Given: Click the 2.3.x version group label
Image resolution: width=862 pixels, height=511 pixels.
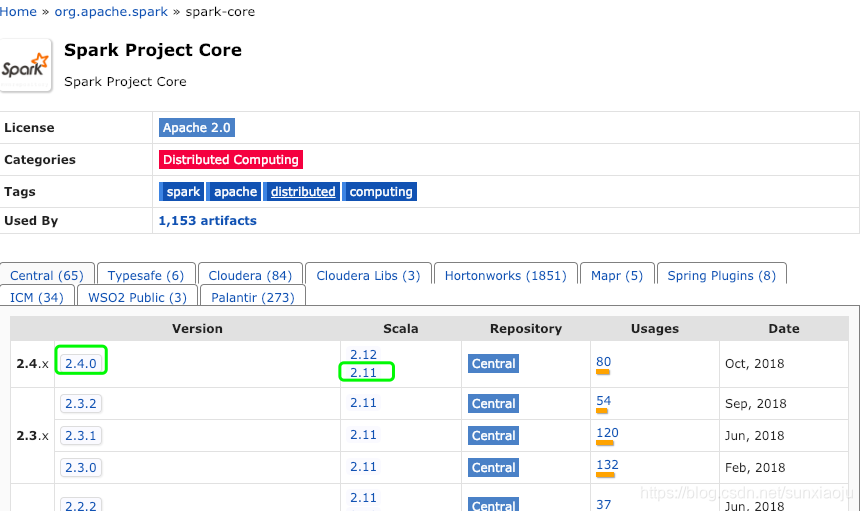Looking at the screenshot, I should (x=32, y=436).
